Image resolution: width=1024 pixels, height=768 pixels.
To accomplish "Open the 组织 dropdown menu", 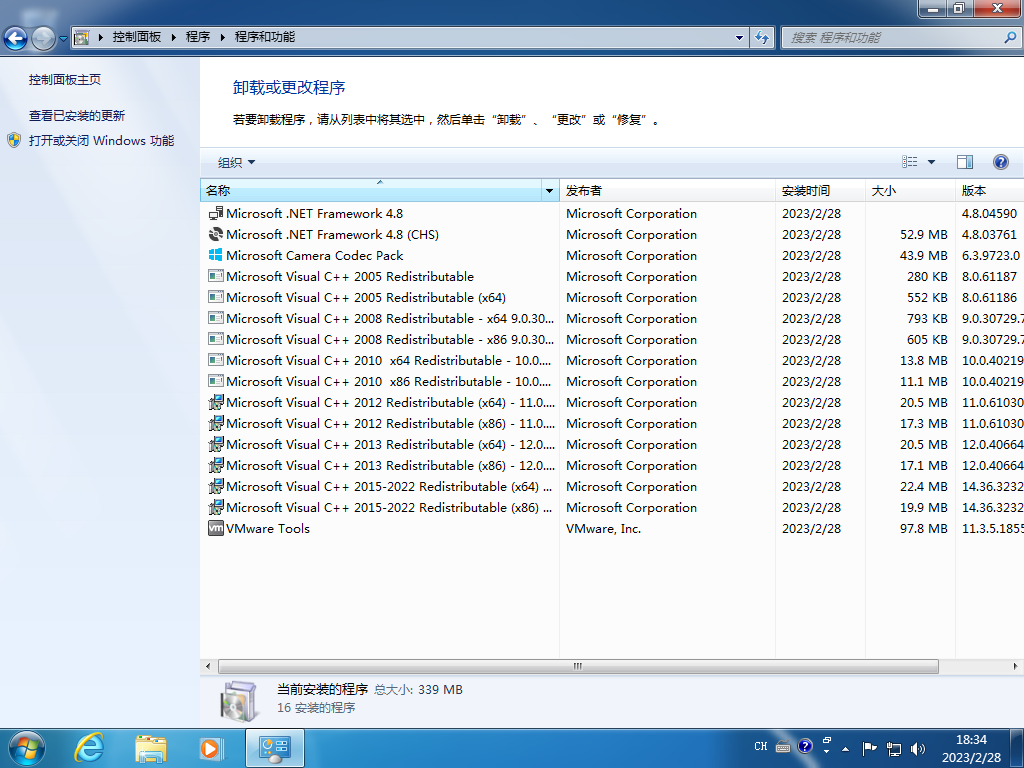I will pos(236,162).
